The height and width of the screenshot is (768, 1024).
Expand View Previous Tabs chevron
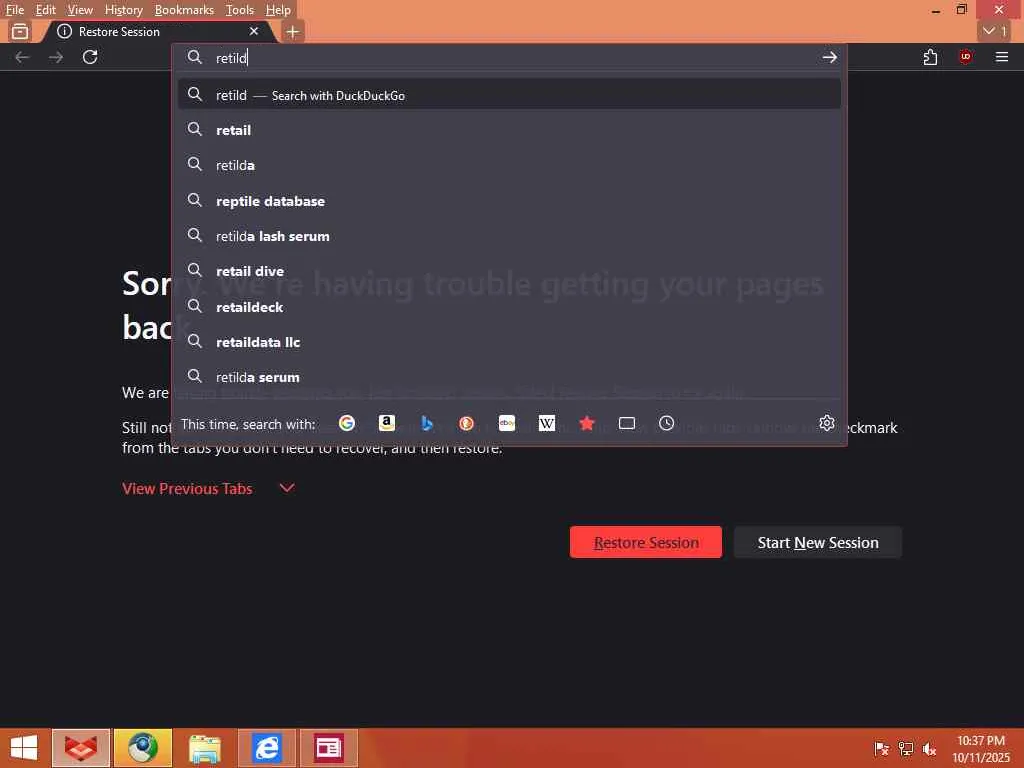click(287, 488)
